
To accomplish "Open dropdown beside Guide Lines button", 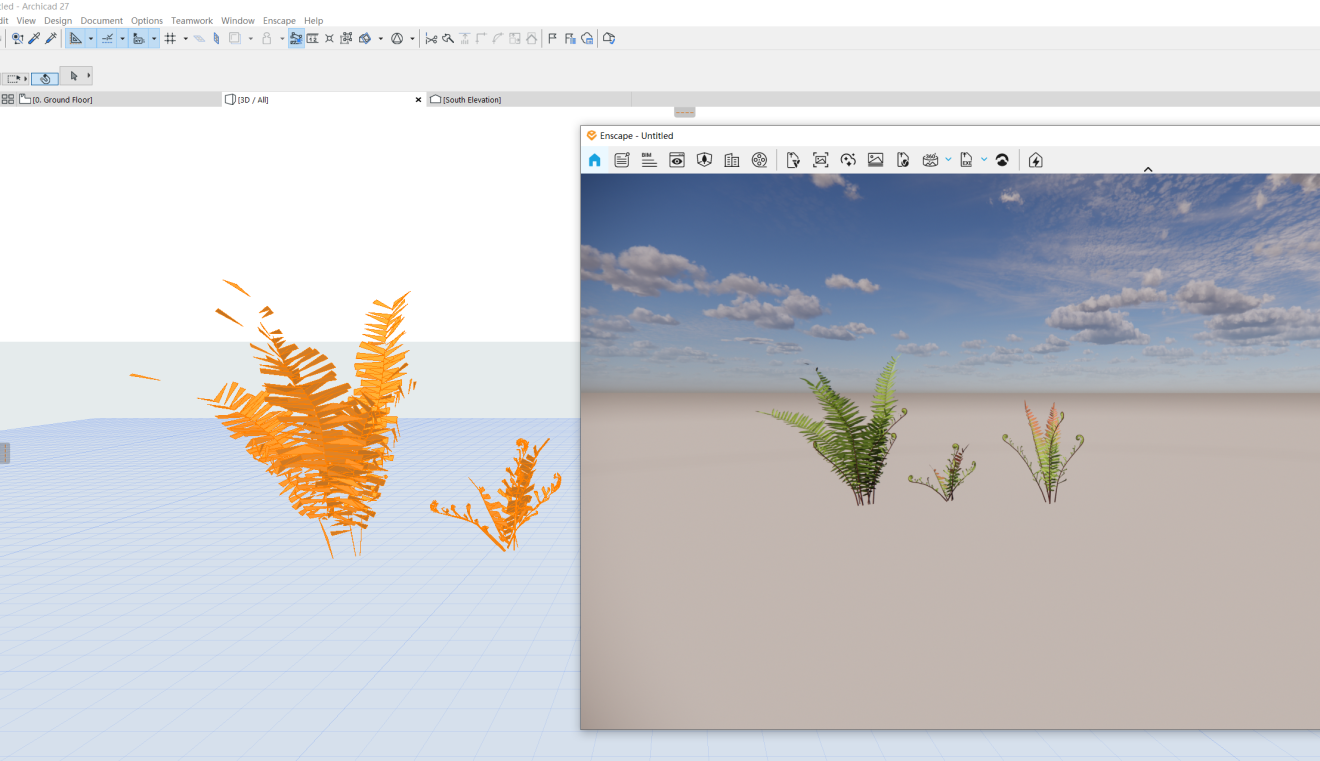I will (90, 38).
